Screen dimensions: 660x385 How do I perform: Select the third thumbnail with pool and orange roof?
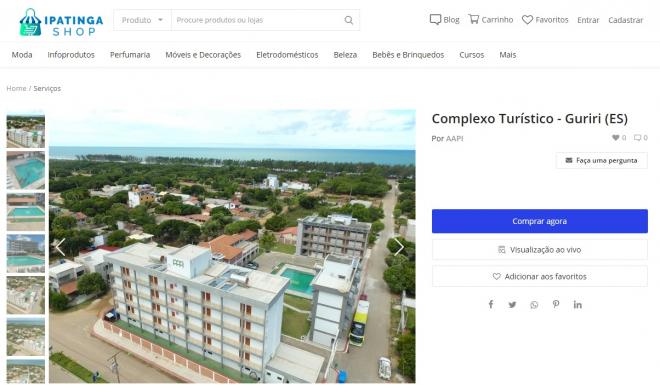pyautogui.click(x=26, y=212)
